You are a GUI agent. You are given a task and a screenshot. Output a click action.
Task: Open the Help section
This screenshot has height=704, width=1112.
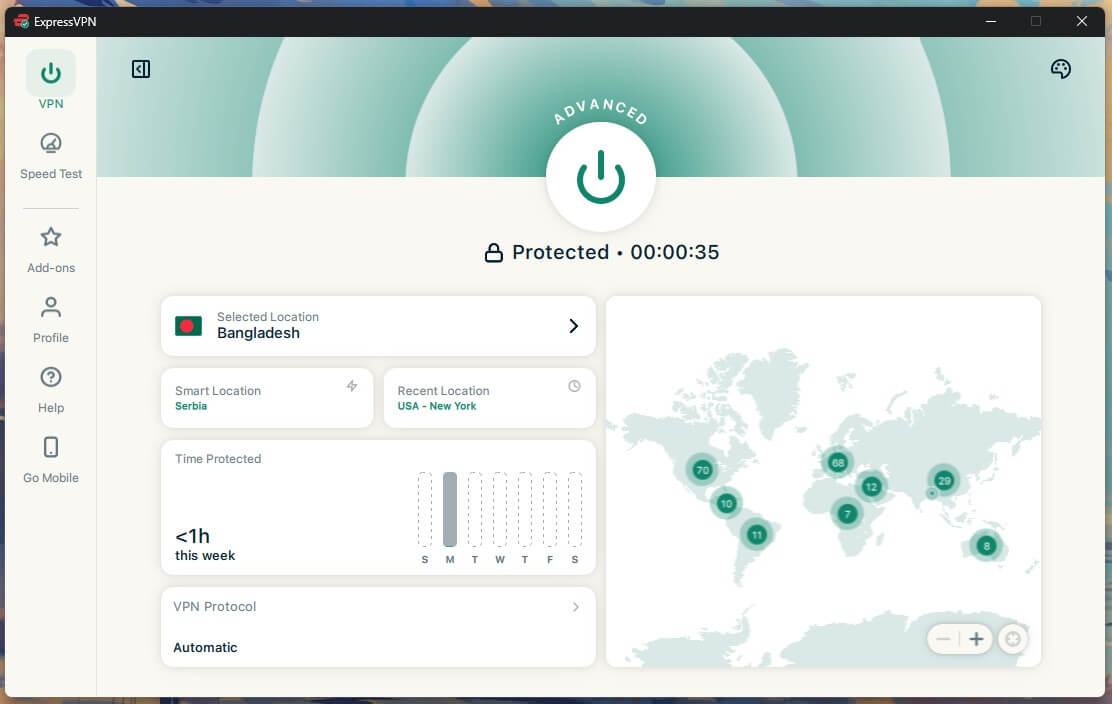(x=50, y=390)
